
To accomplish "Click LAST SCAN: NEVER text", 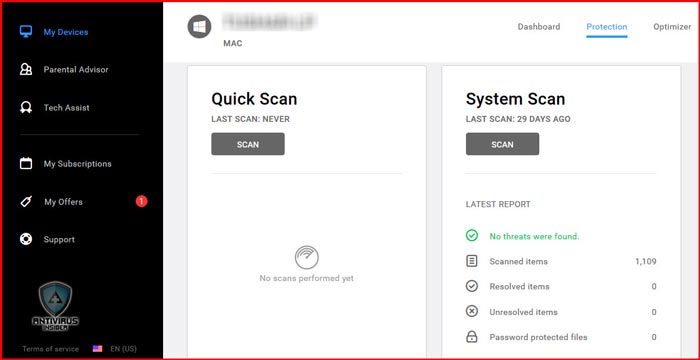I will coord(250,119).
